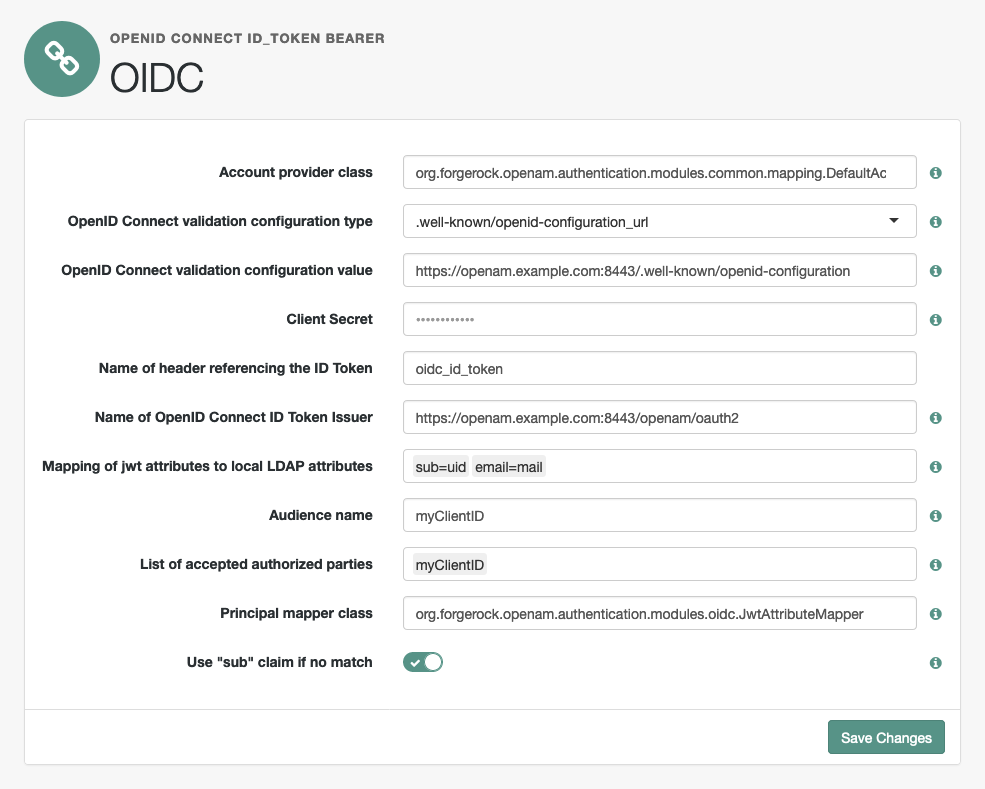Click the Client Secret password field

659,319
